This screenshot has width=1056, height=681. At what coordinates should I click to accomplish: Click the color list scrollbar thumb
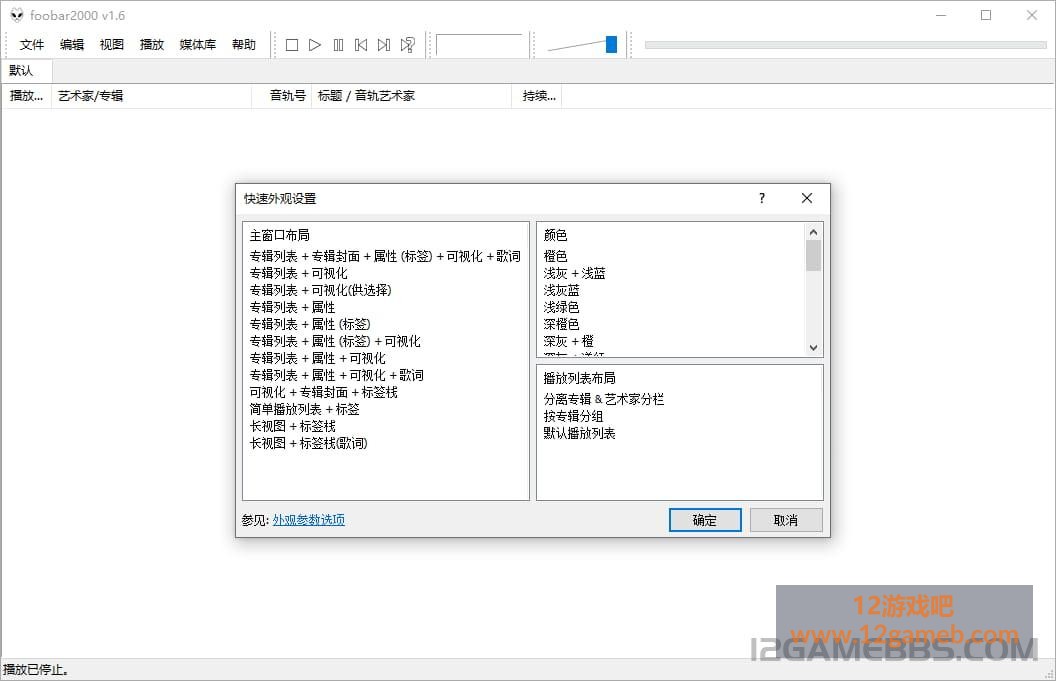click(x=814, y=256)
